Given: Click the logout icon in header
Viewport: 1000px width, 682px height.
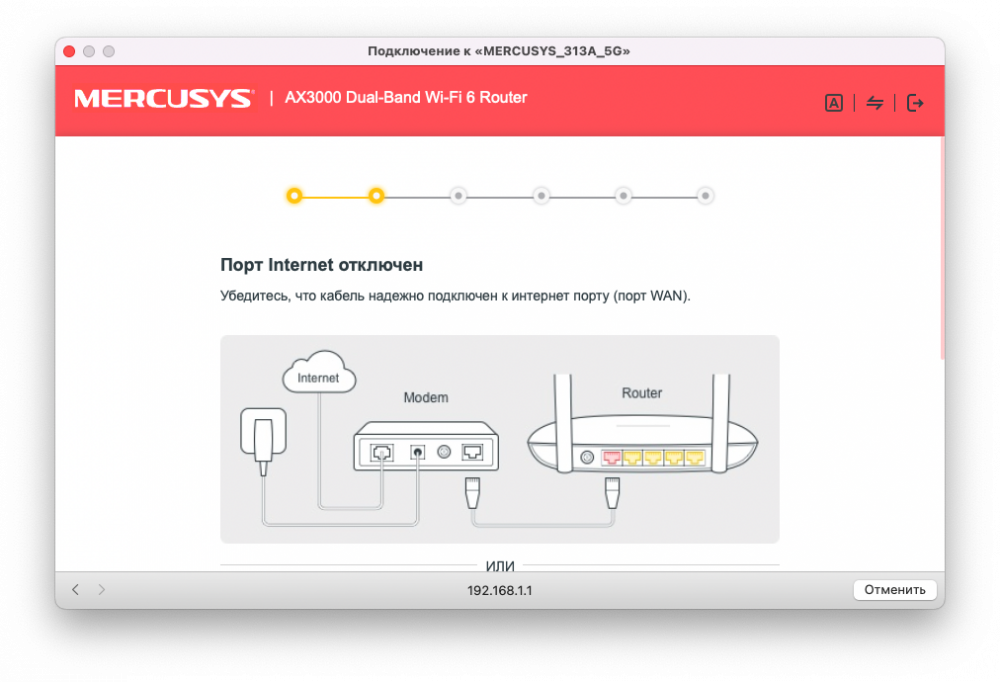Looking at the screenshot, I should pyautogui.click(x=915, y=103).
